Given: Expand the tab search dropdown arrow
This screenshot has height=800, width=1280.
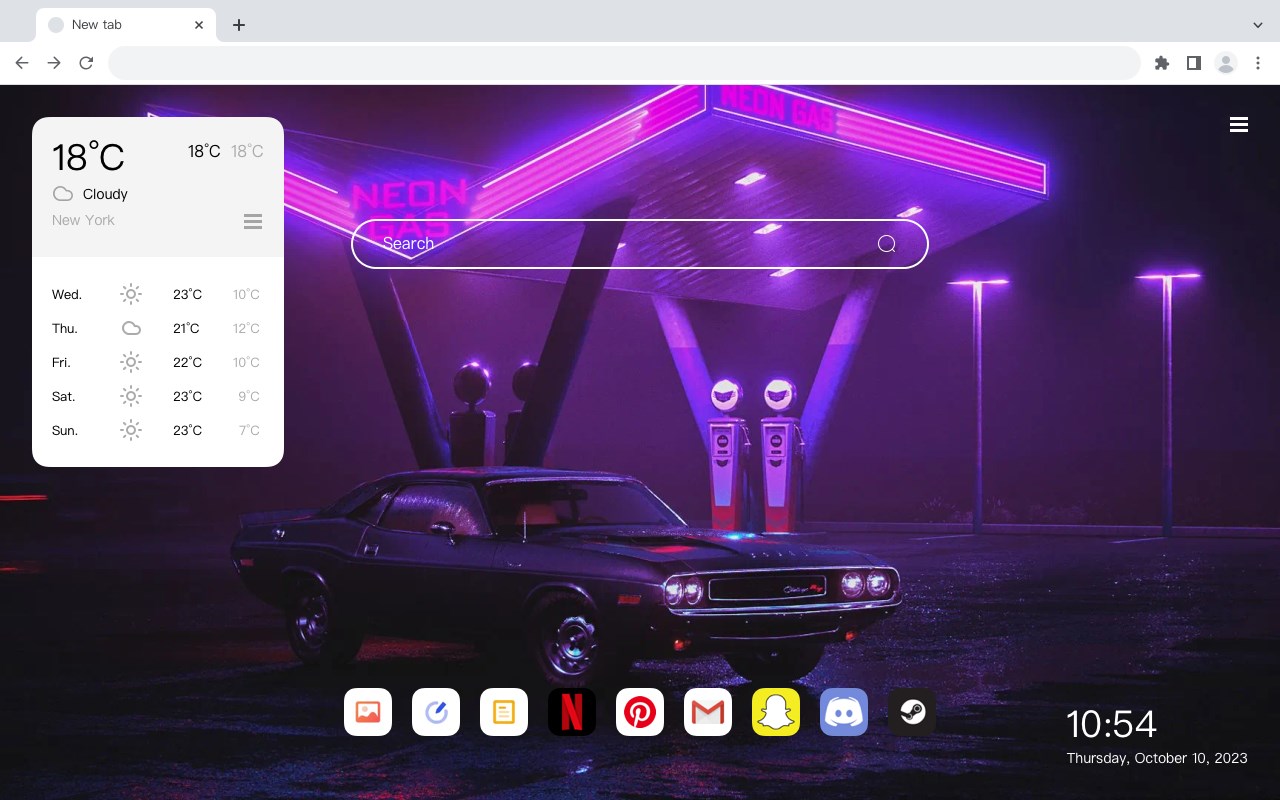Looking at the screenshot, I should (1258, 25).
